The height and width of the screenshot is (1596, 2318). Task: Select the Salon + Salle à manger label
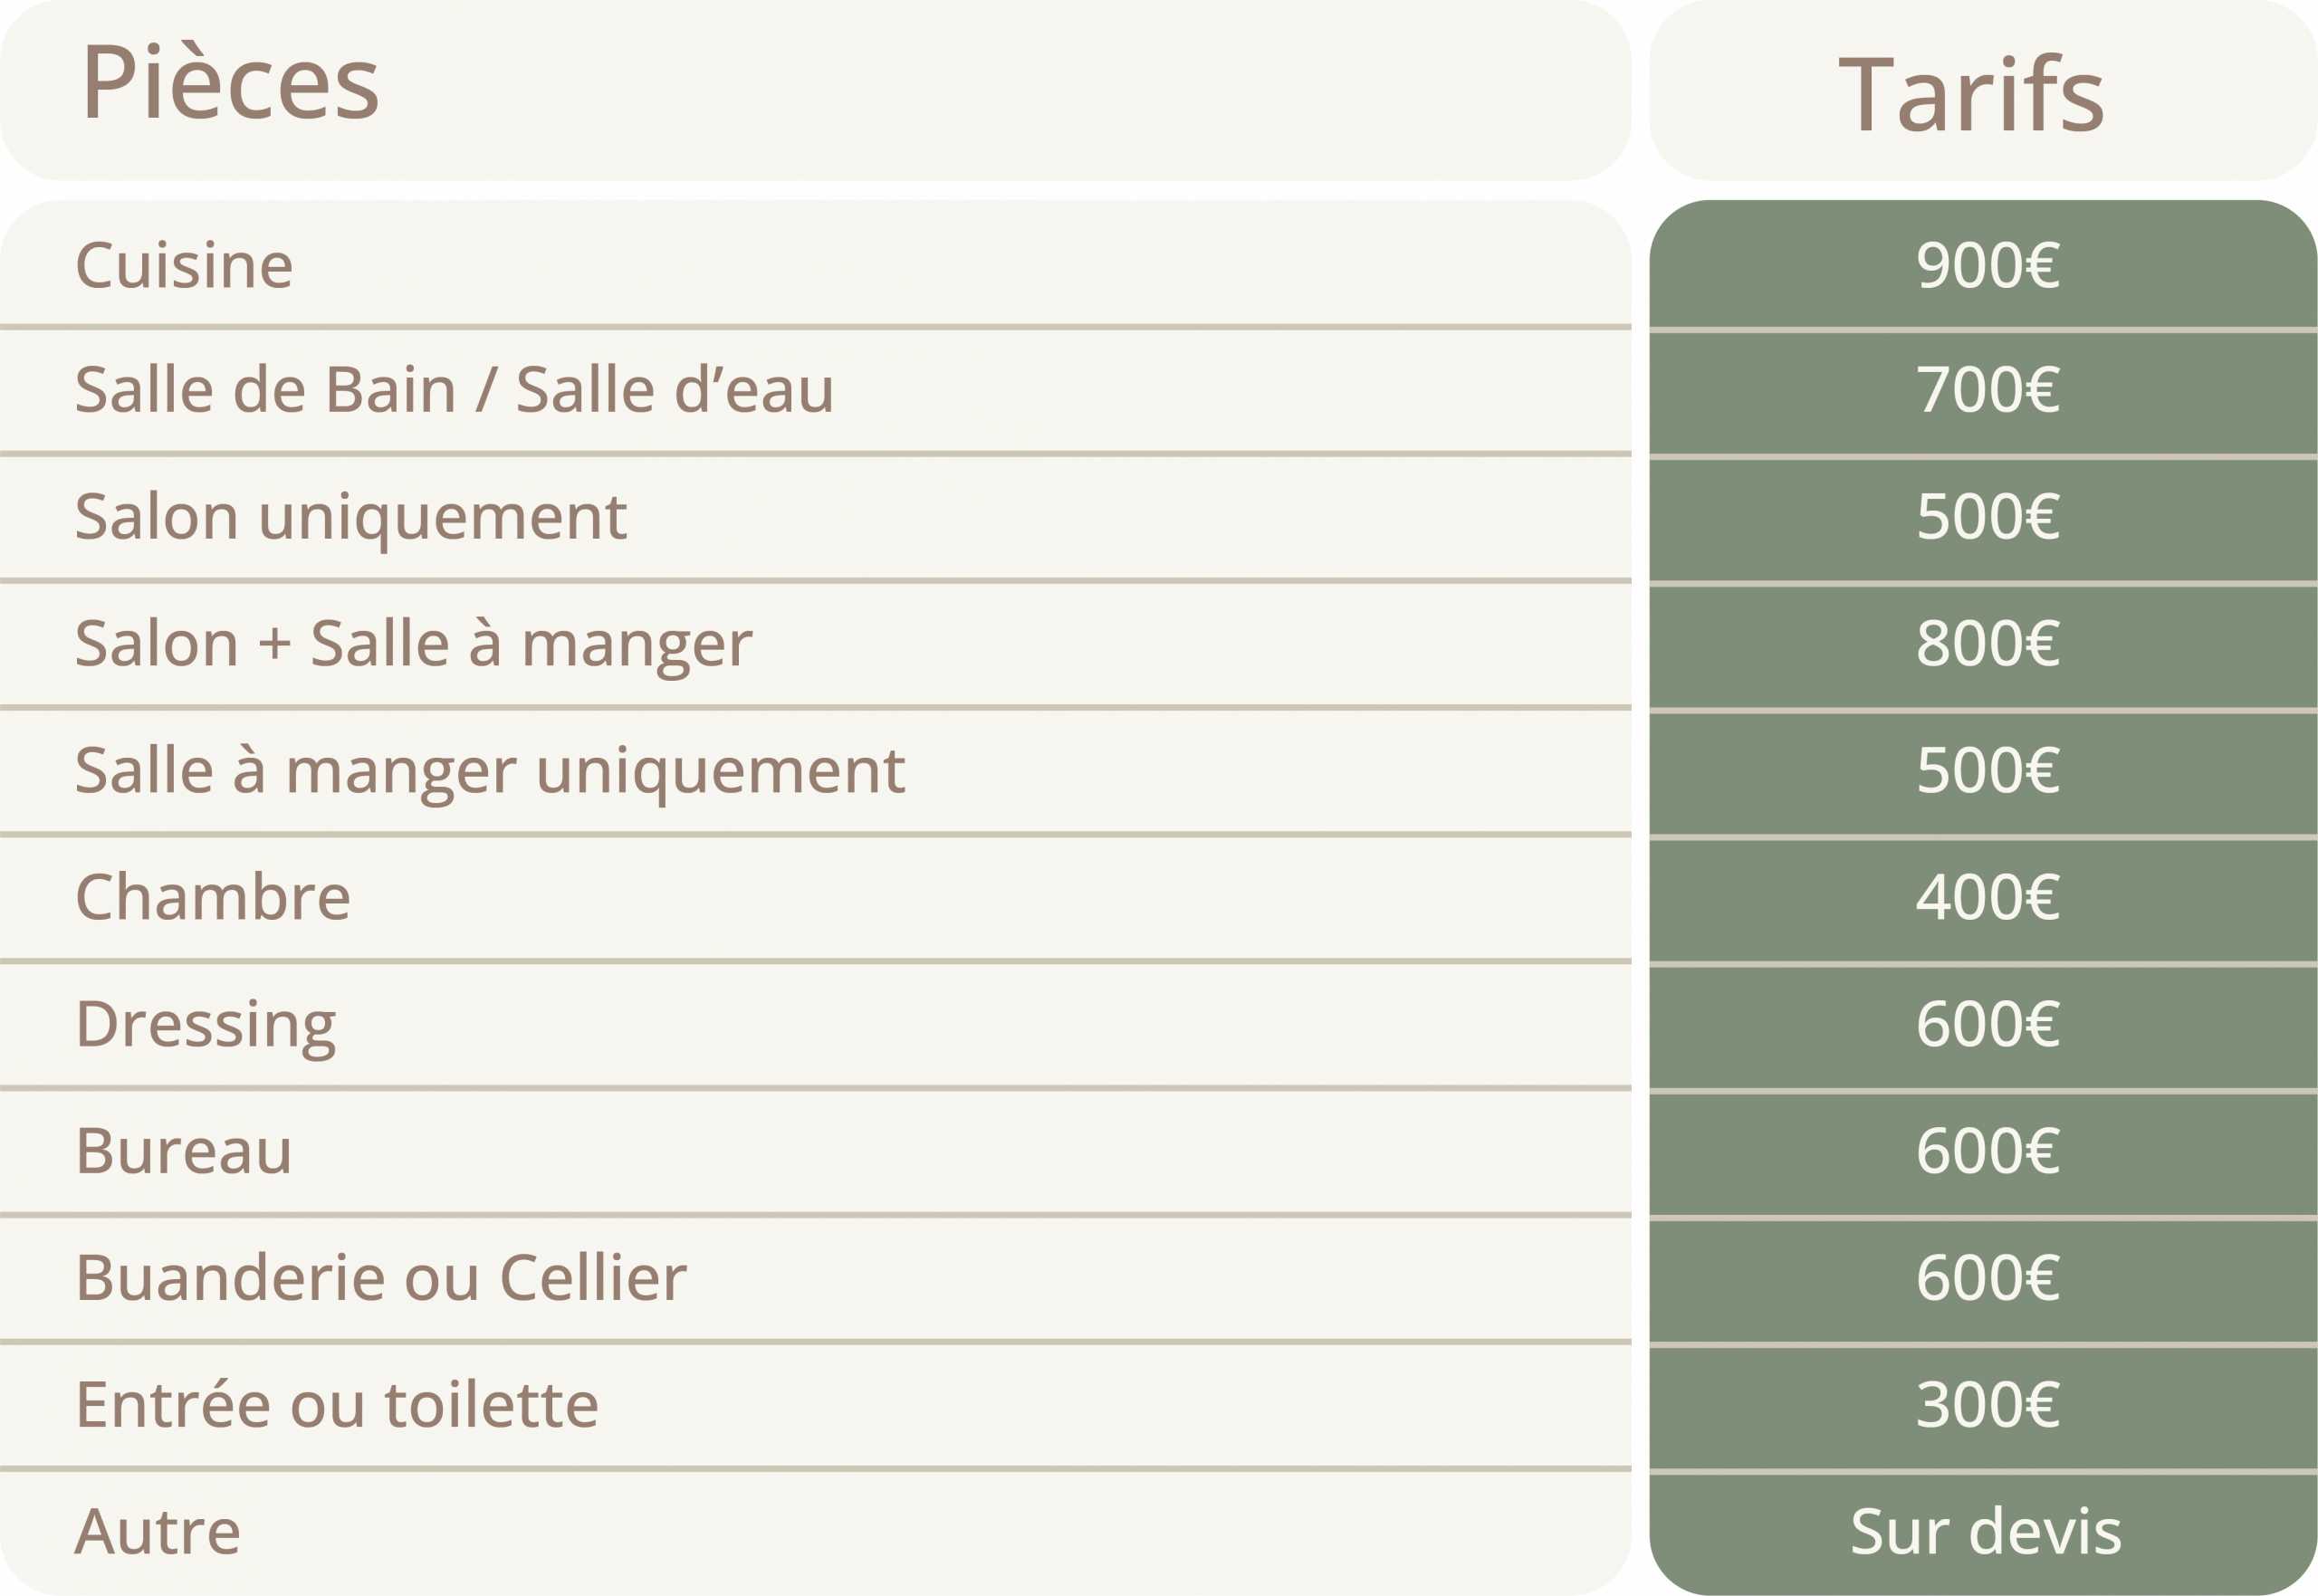[x=413, y=643]
